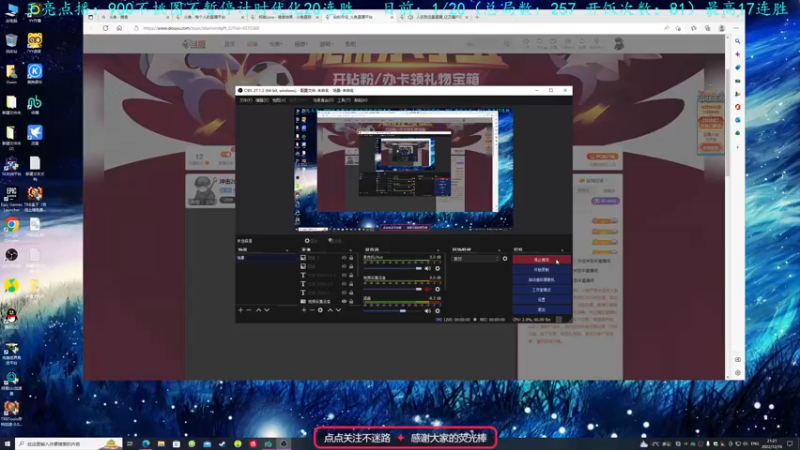The width and height of the screenshot is (800, 450).
Task: Open Edge sidebar search icon
Action: coord(737,41)
